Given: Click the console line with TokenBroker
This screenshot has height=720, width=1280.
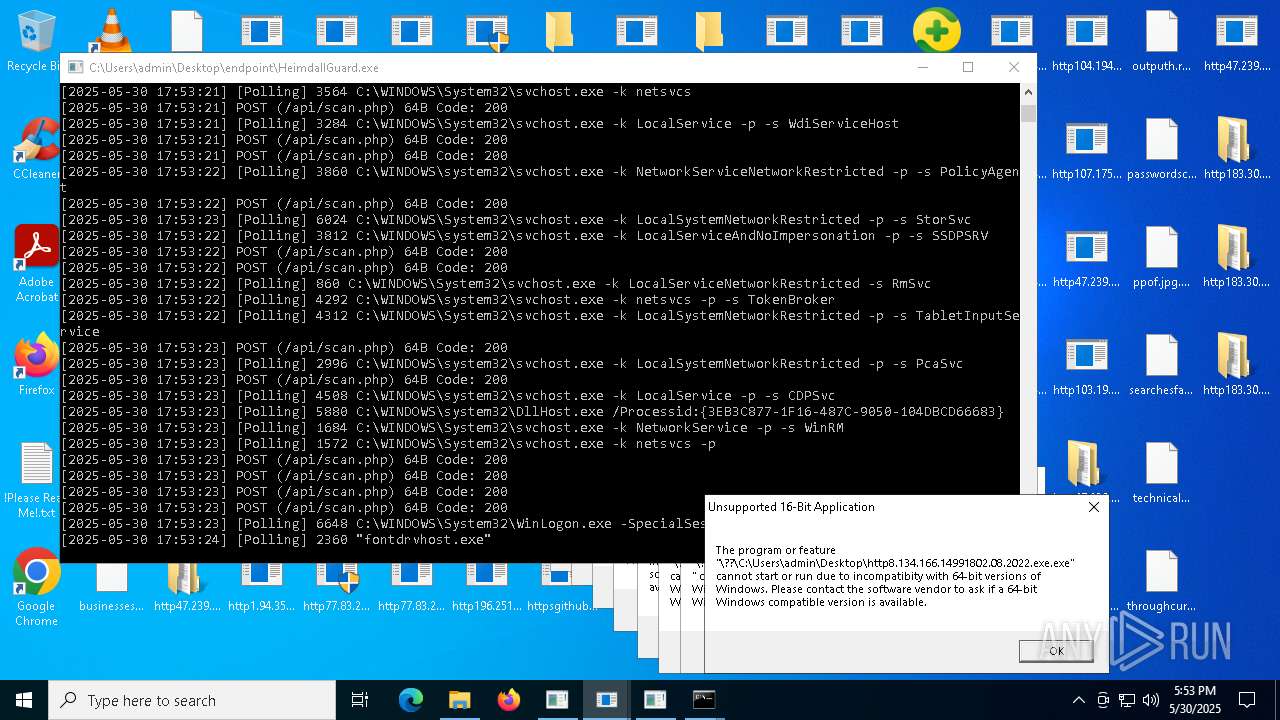Looking at the screenshot, I should point(448,300).
